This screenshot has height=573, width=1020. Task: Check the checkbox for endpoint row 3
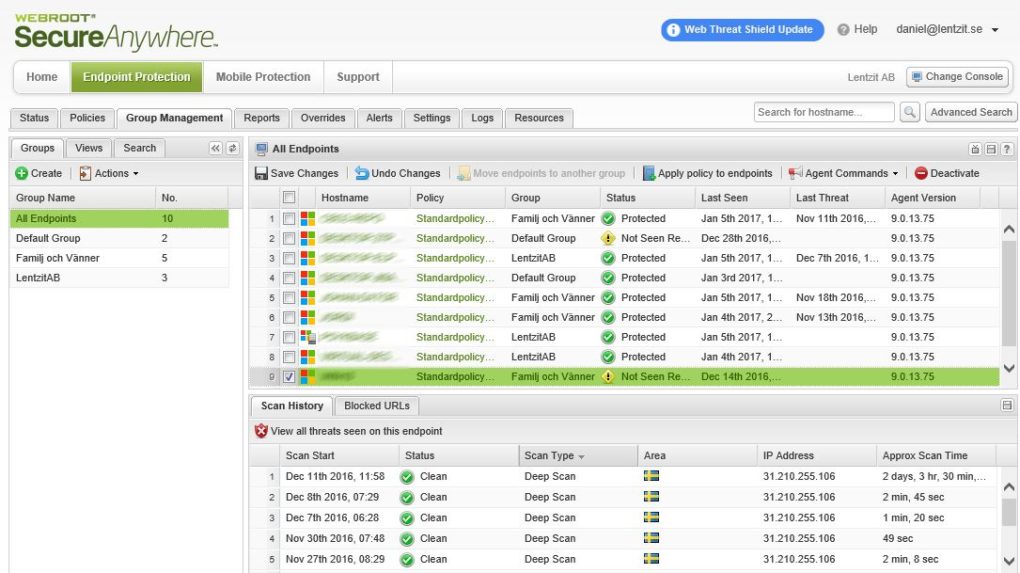[x=289, y=258]
